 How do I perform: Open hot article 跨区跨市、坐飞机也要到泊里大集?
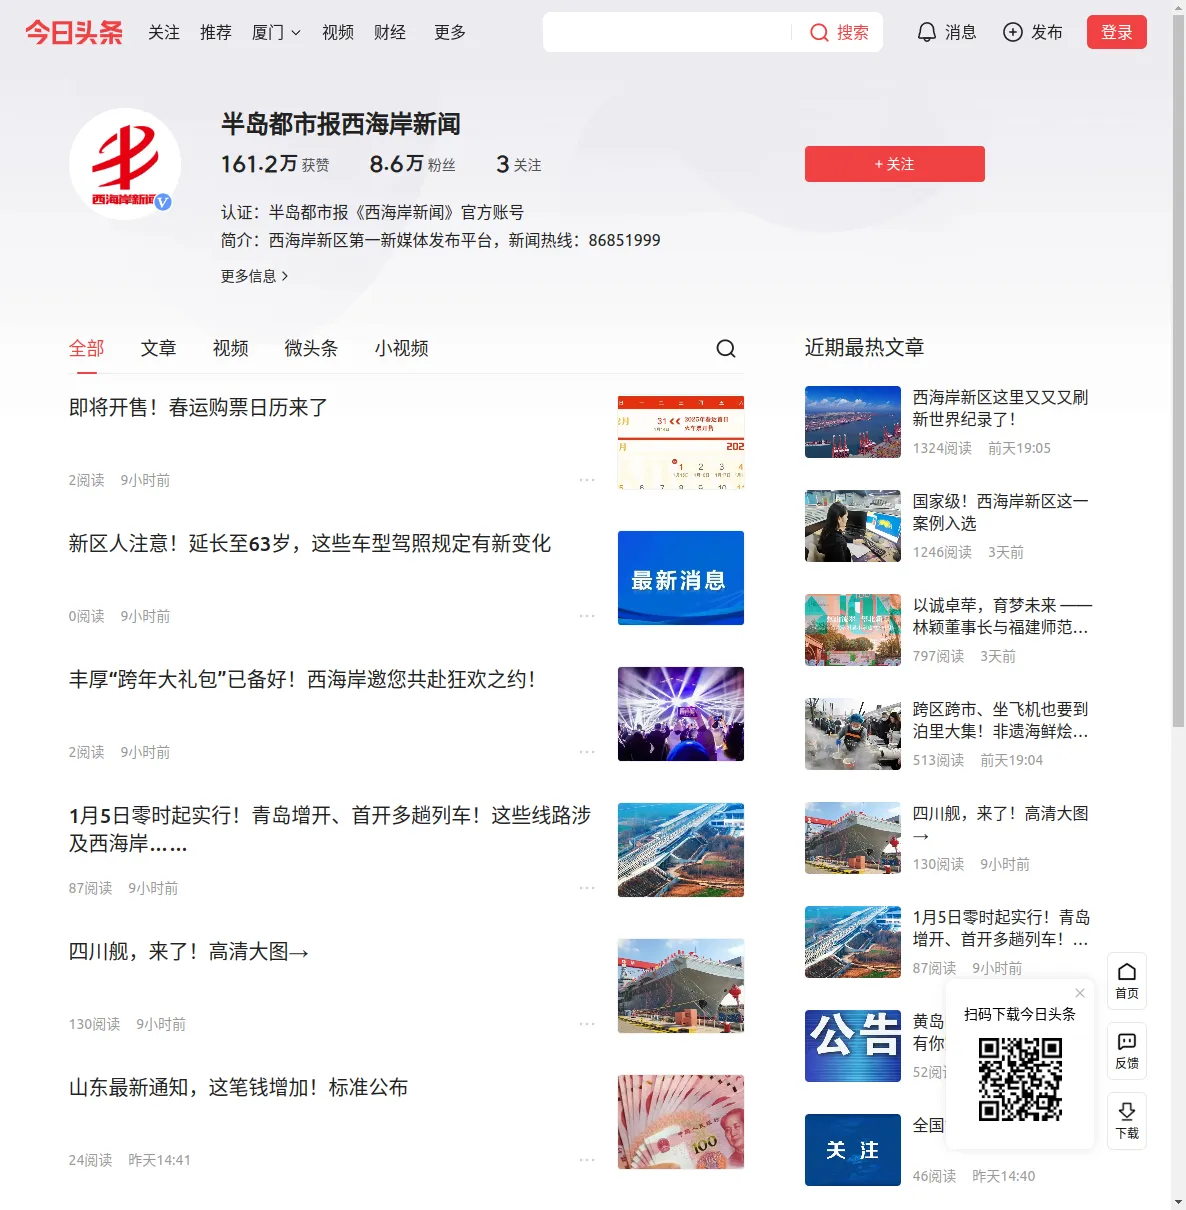tap(1000, 720)
